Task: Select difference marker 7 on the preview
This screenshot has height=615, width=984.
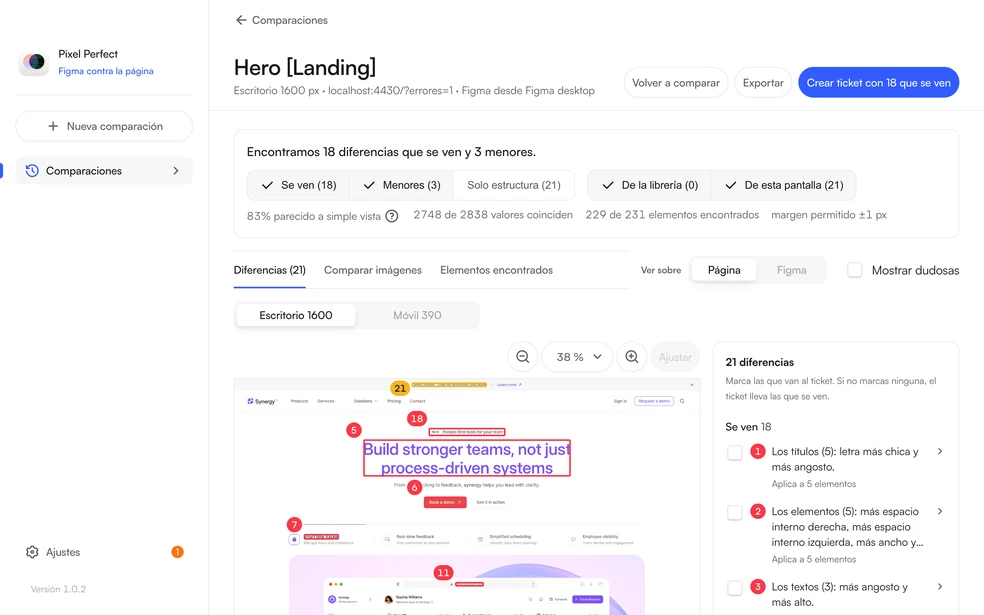Action: (294, 524)
